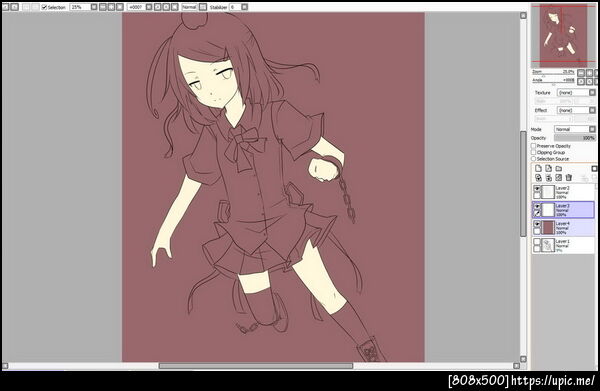
Task: Click the rotation angle field in toolbar
Action: [x=136, y=7]
